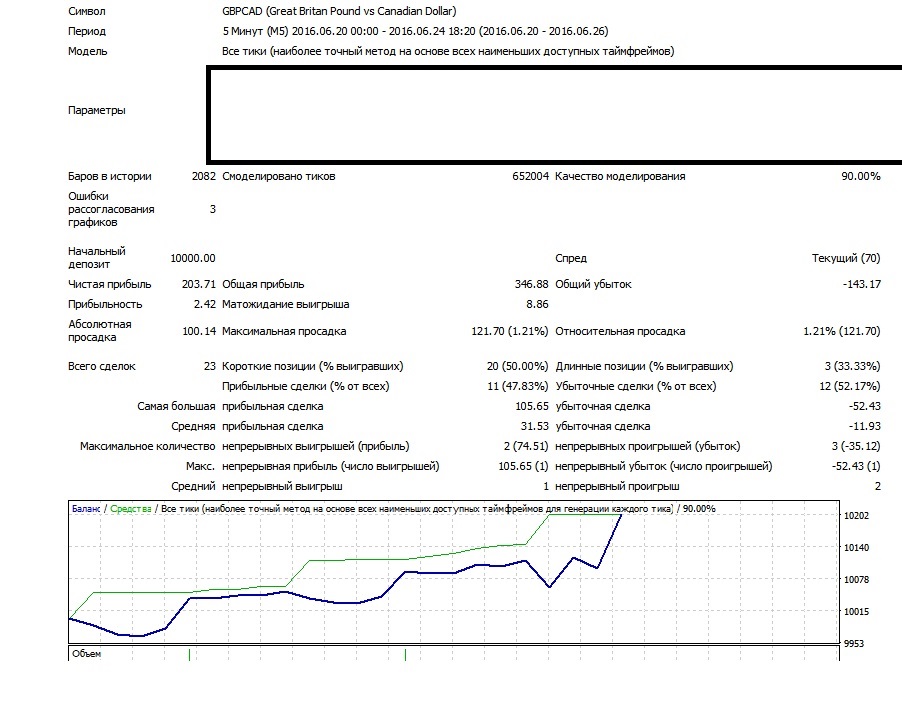Screen dimensions: 902x712
Task: Click the 'Ошибки рассогласования графиков' label
Action: point(111,209)
